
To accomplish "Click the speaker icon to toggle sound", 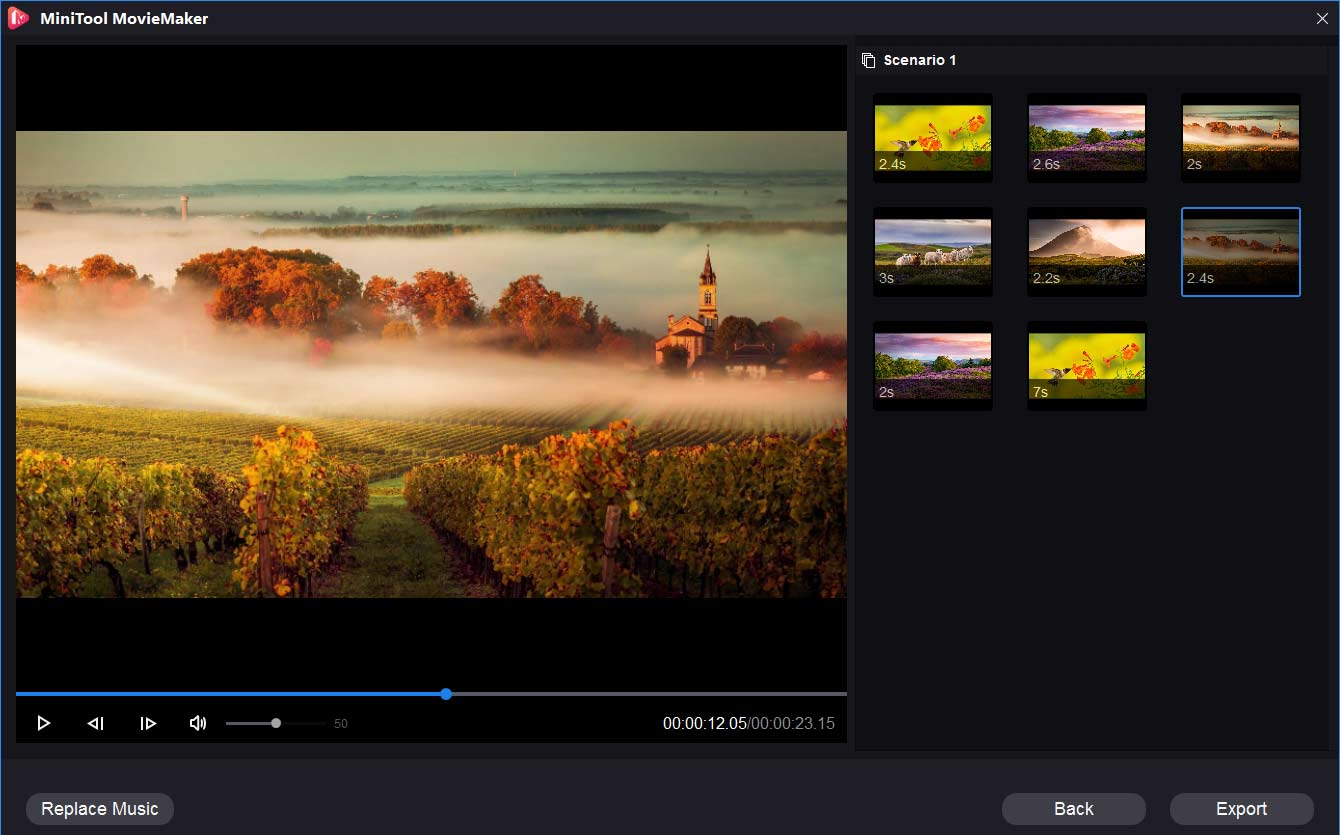I will (197, 722).
